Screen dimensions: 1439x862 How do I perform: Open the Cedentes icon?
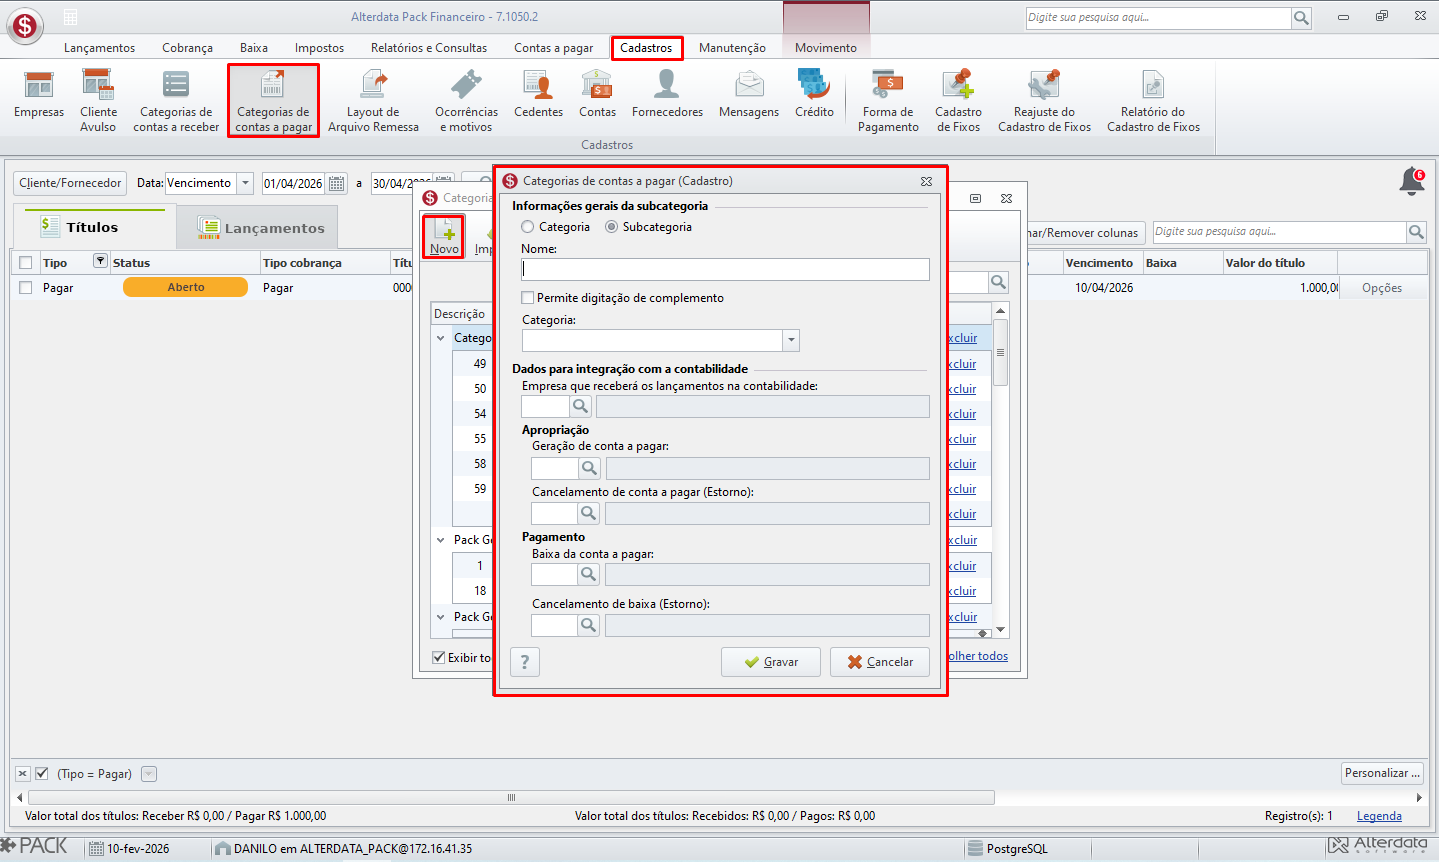pyautogui.click(x=538, y=95)
